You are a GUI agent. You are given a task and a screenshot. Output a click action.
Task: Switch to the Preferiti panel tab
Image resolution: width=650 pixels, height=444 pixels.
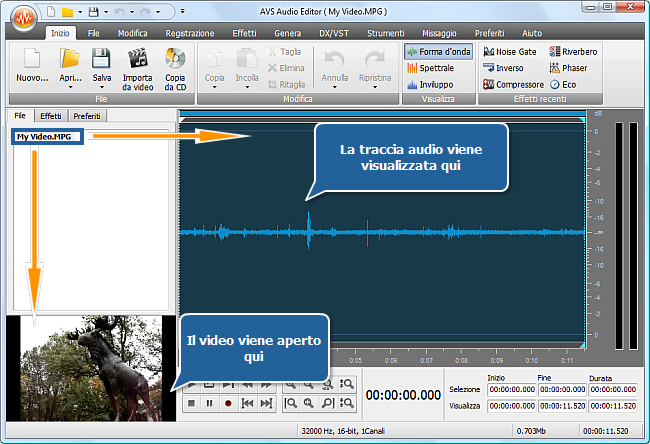click(x=86, y=117)
